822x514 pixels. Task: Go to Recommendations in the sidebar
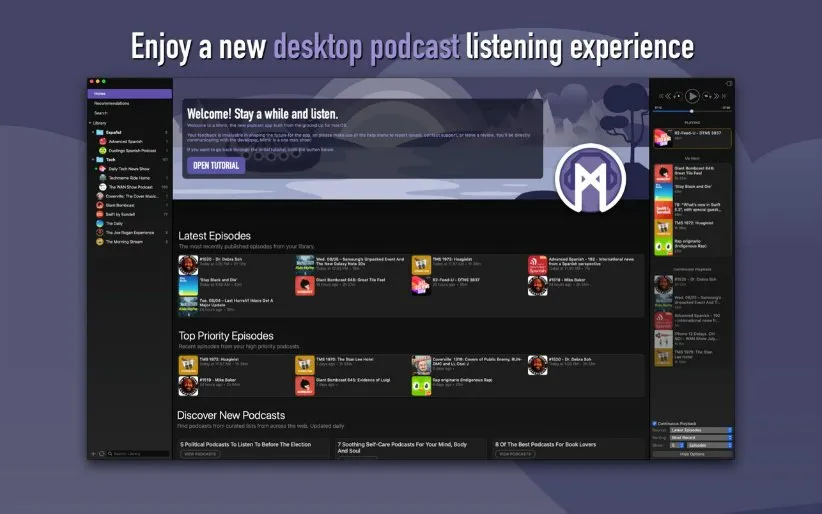111,103
